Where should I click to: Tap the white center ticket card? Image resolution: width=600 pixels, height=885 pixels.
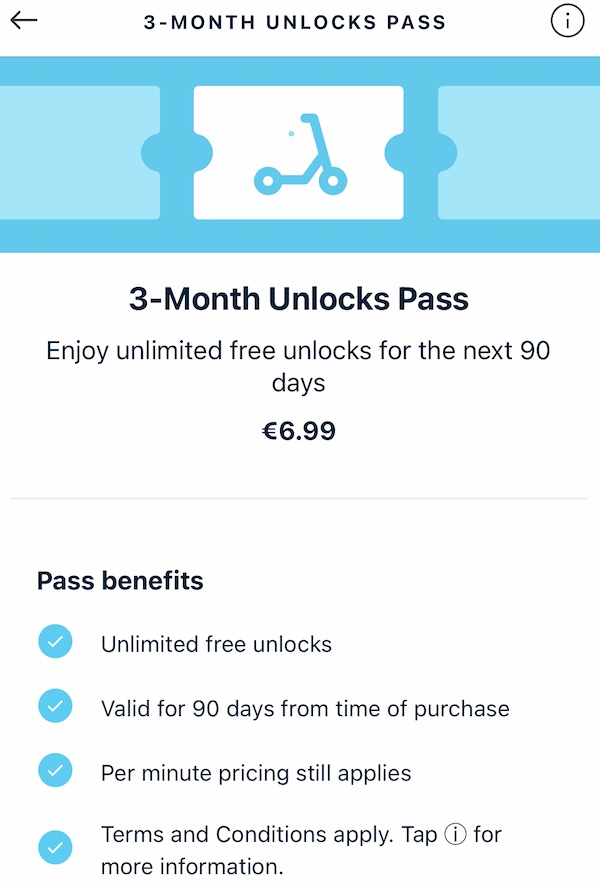coord(299,152)
